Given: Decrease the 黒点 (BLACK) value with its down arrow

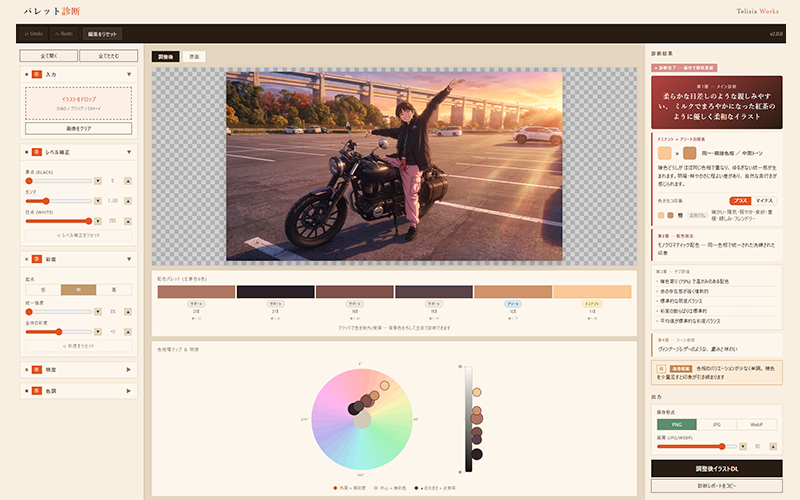Looking at the screenshot, I should [x=97, y=181].
